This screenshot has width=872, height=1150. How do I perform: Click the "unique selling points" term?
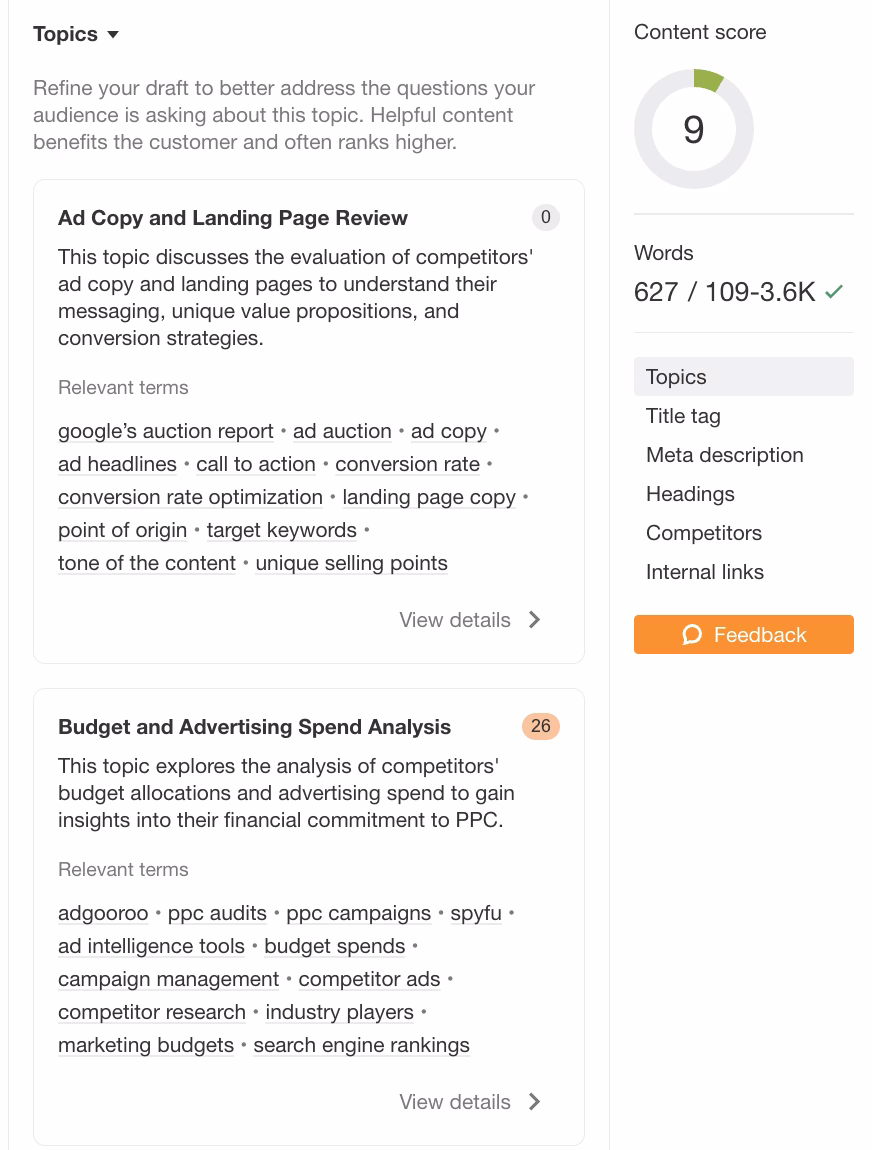[x=351, y=563]
